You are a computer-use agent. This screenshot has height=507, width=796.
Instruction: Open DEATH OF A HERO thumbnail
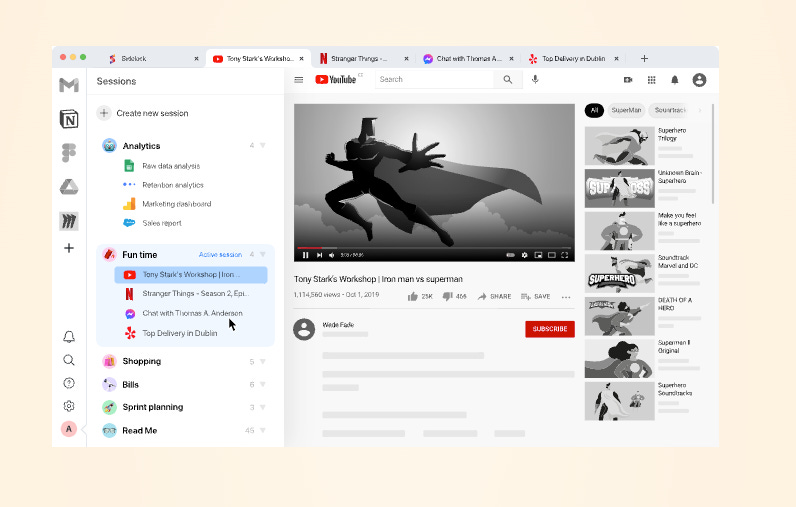point(619,316)
